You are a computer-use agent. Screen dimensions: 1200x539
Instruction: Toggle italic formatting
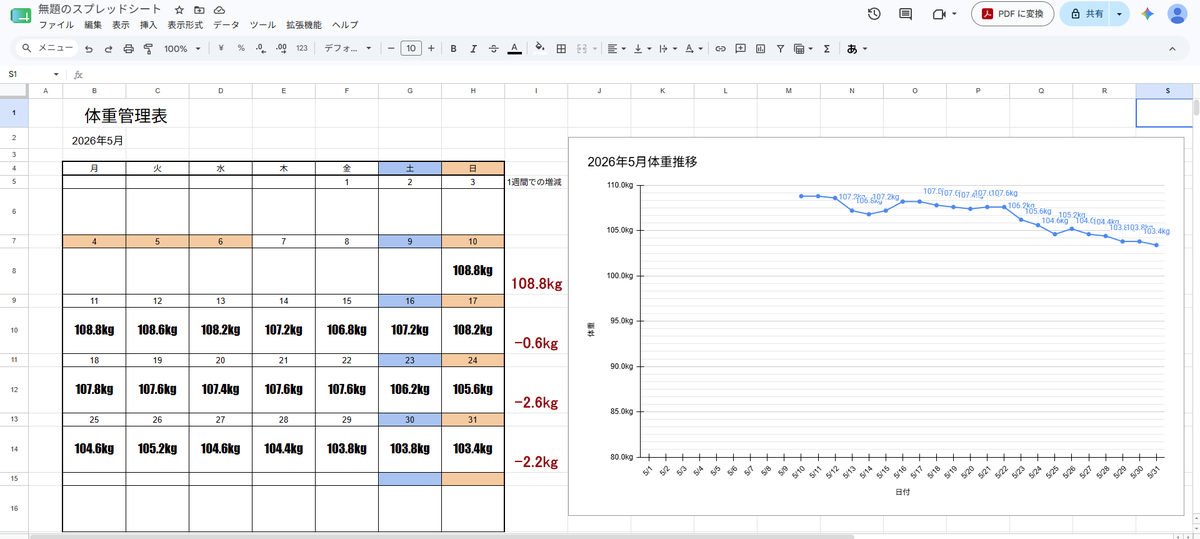click(x=473, y=48)
